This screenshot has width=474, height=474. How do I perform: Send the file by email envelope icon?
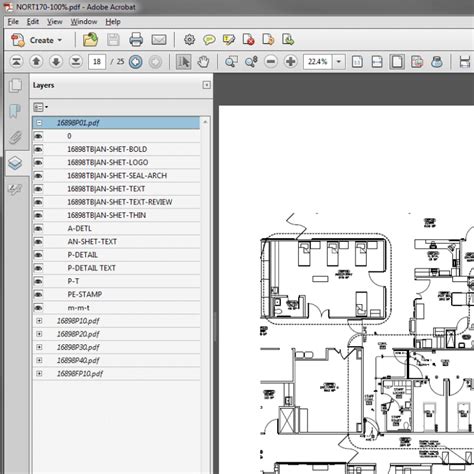point(159,40)
